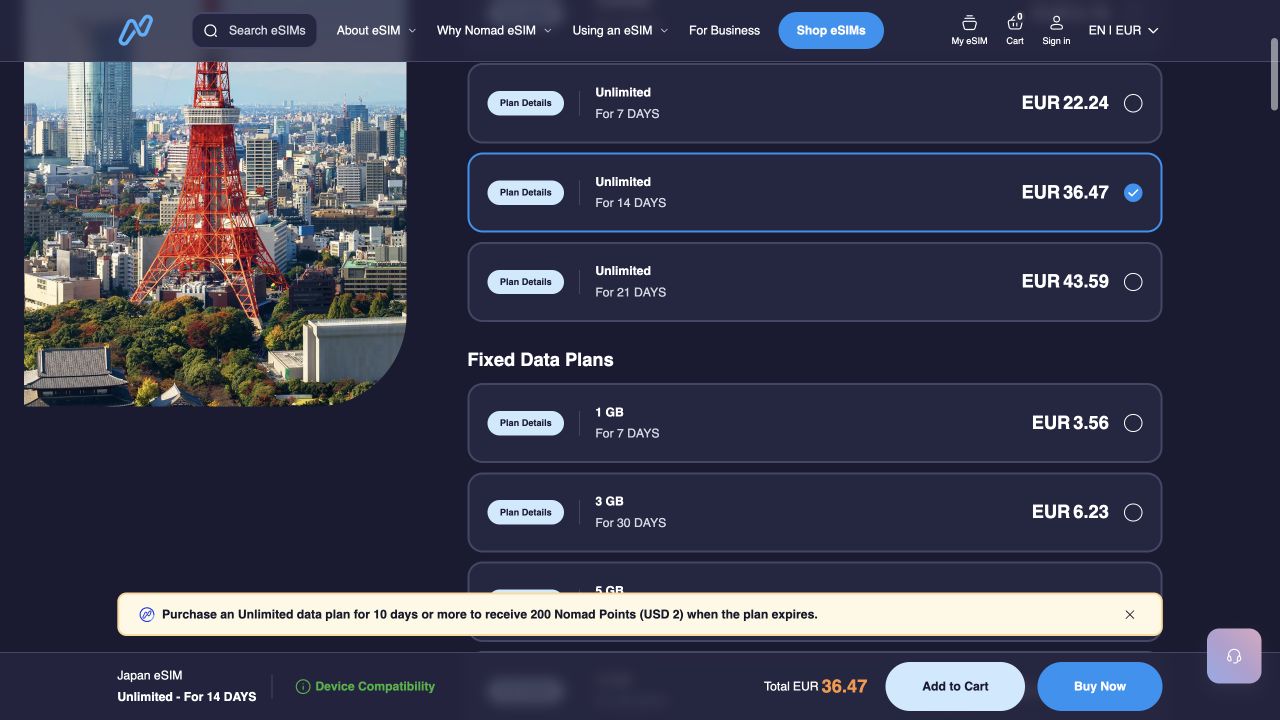Screen dimensions: 1280x720
Task: Click Buy Now button
Action: [x=1100, y=687]
